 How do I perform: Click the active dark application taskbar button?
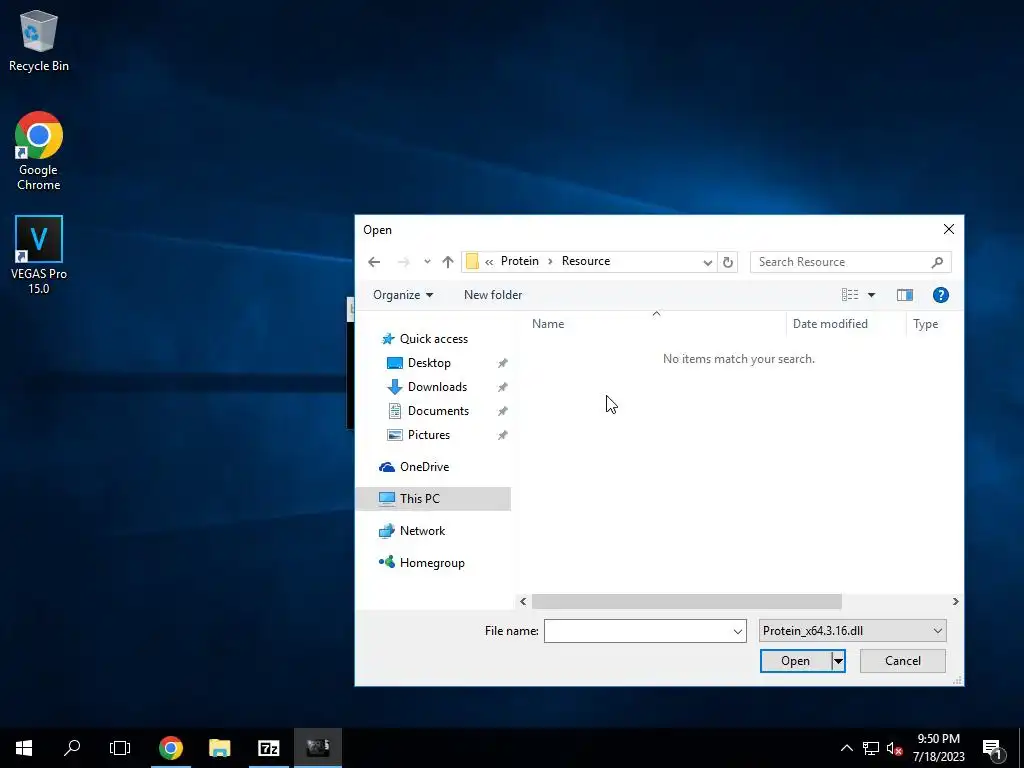[x=318, y=748]
